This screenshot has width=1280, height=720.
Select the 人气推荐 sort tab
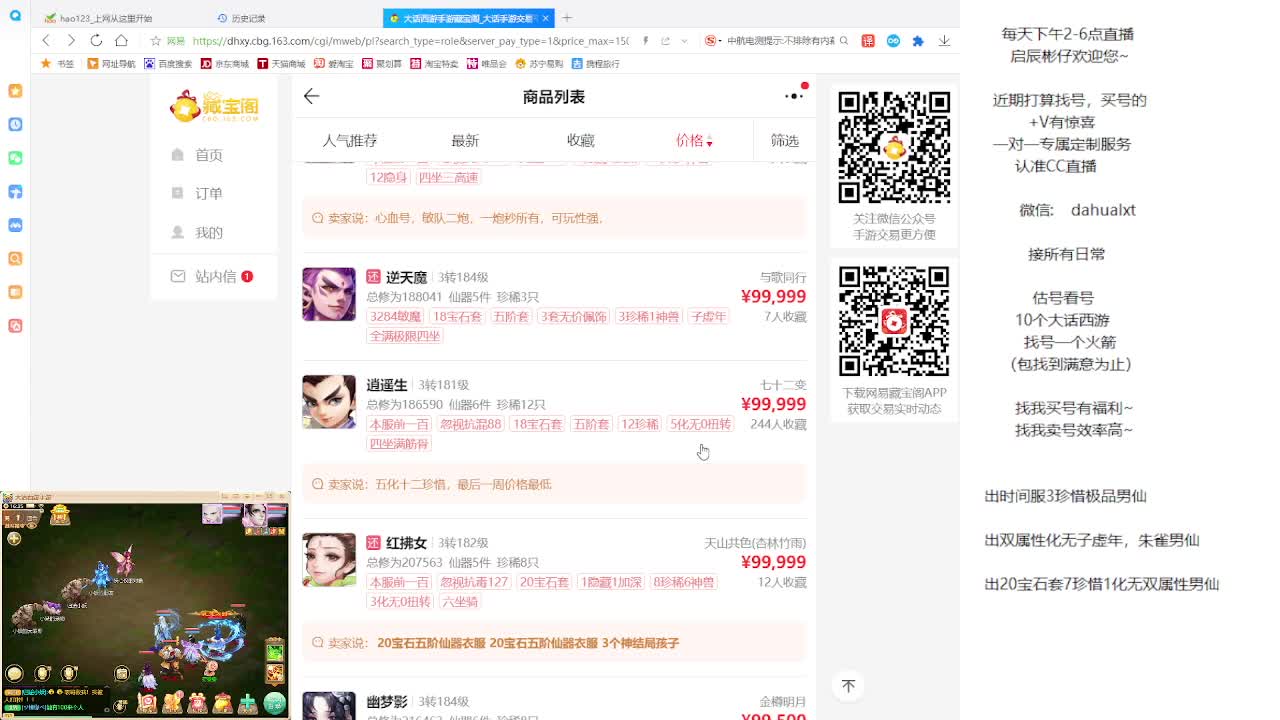pos(350,141)
